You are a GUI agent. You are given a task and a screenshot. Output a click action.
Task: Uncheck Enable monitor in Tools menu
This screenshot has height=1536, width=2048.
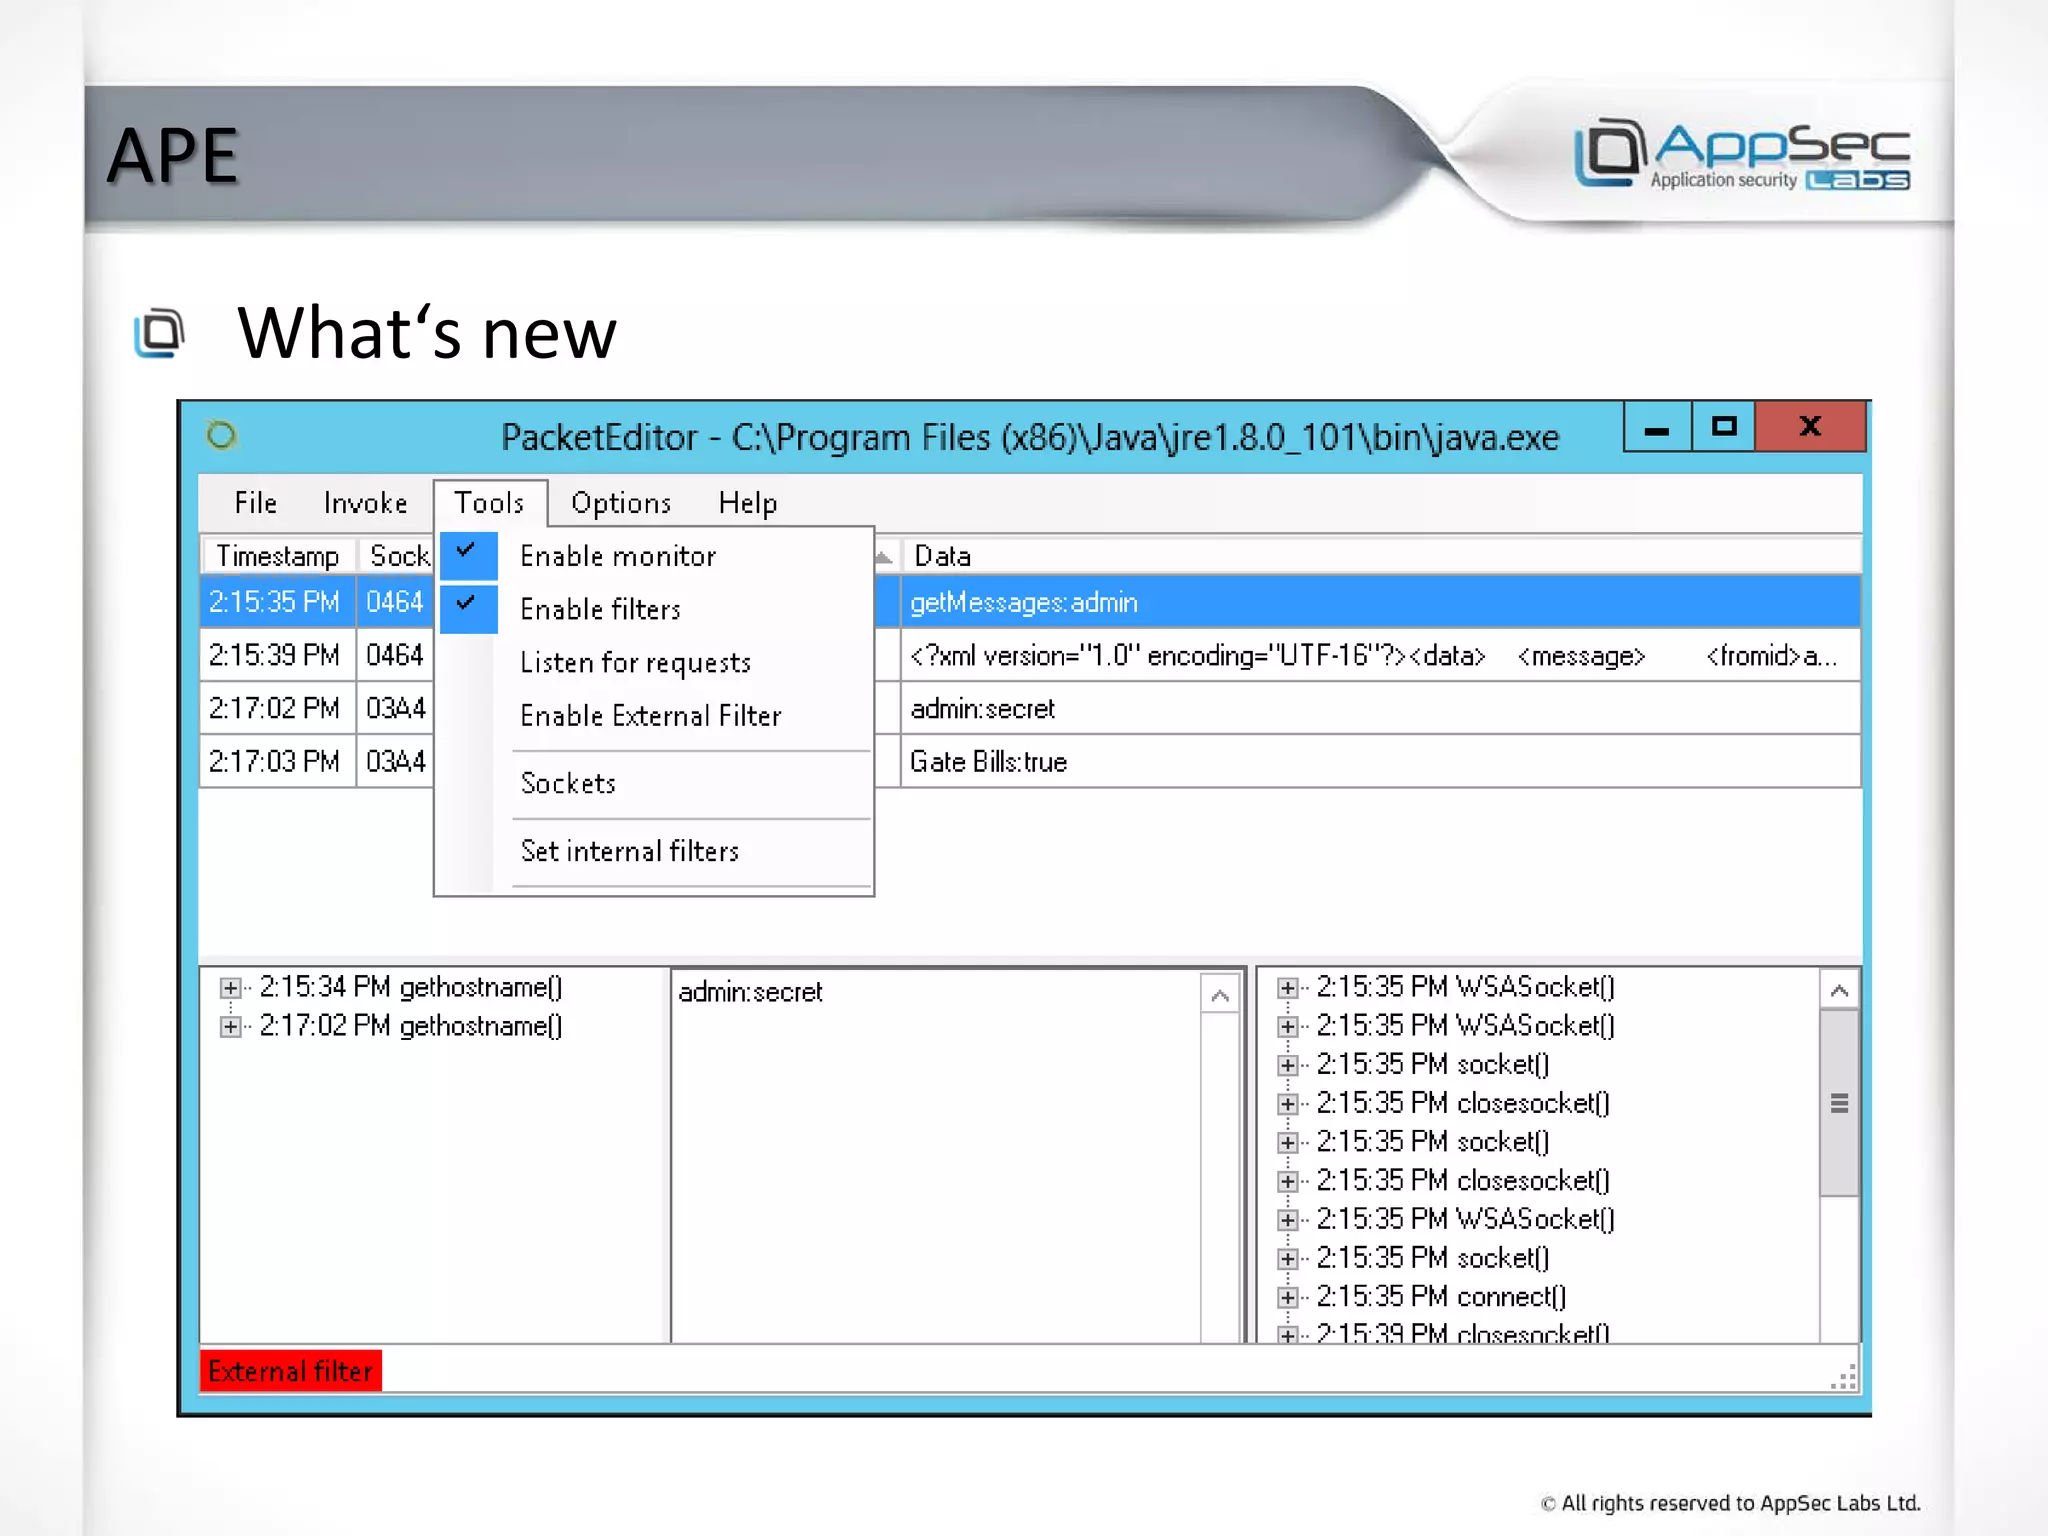coord(617,556)
